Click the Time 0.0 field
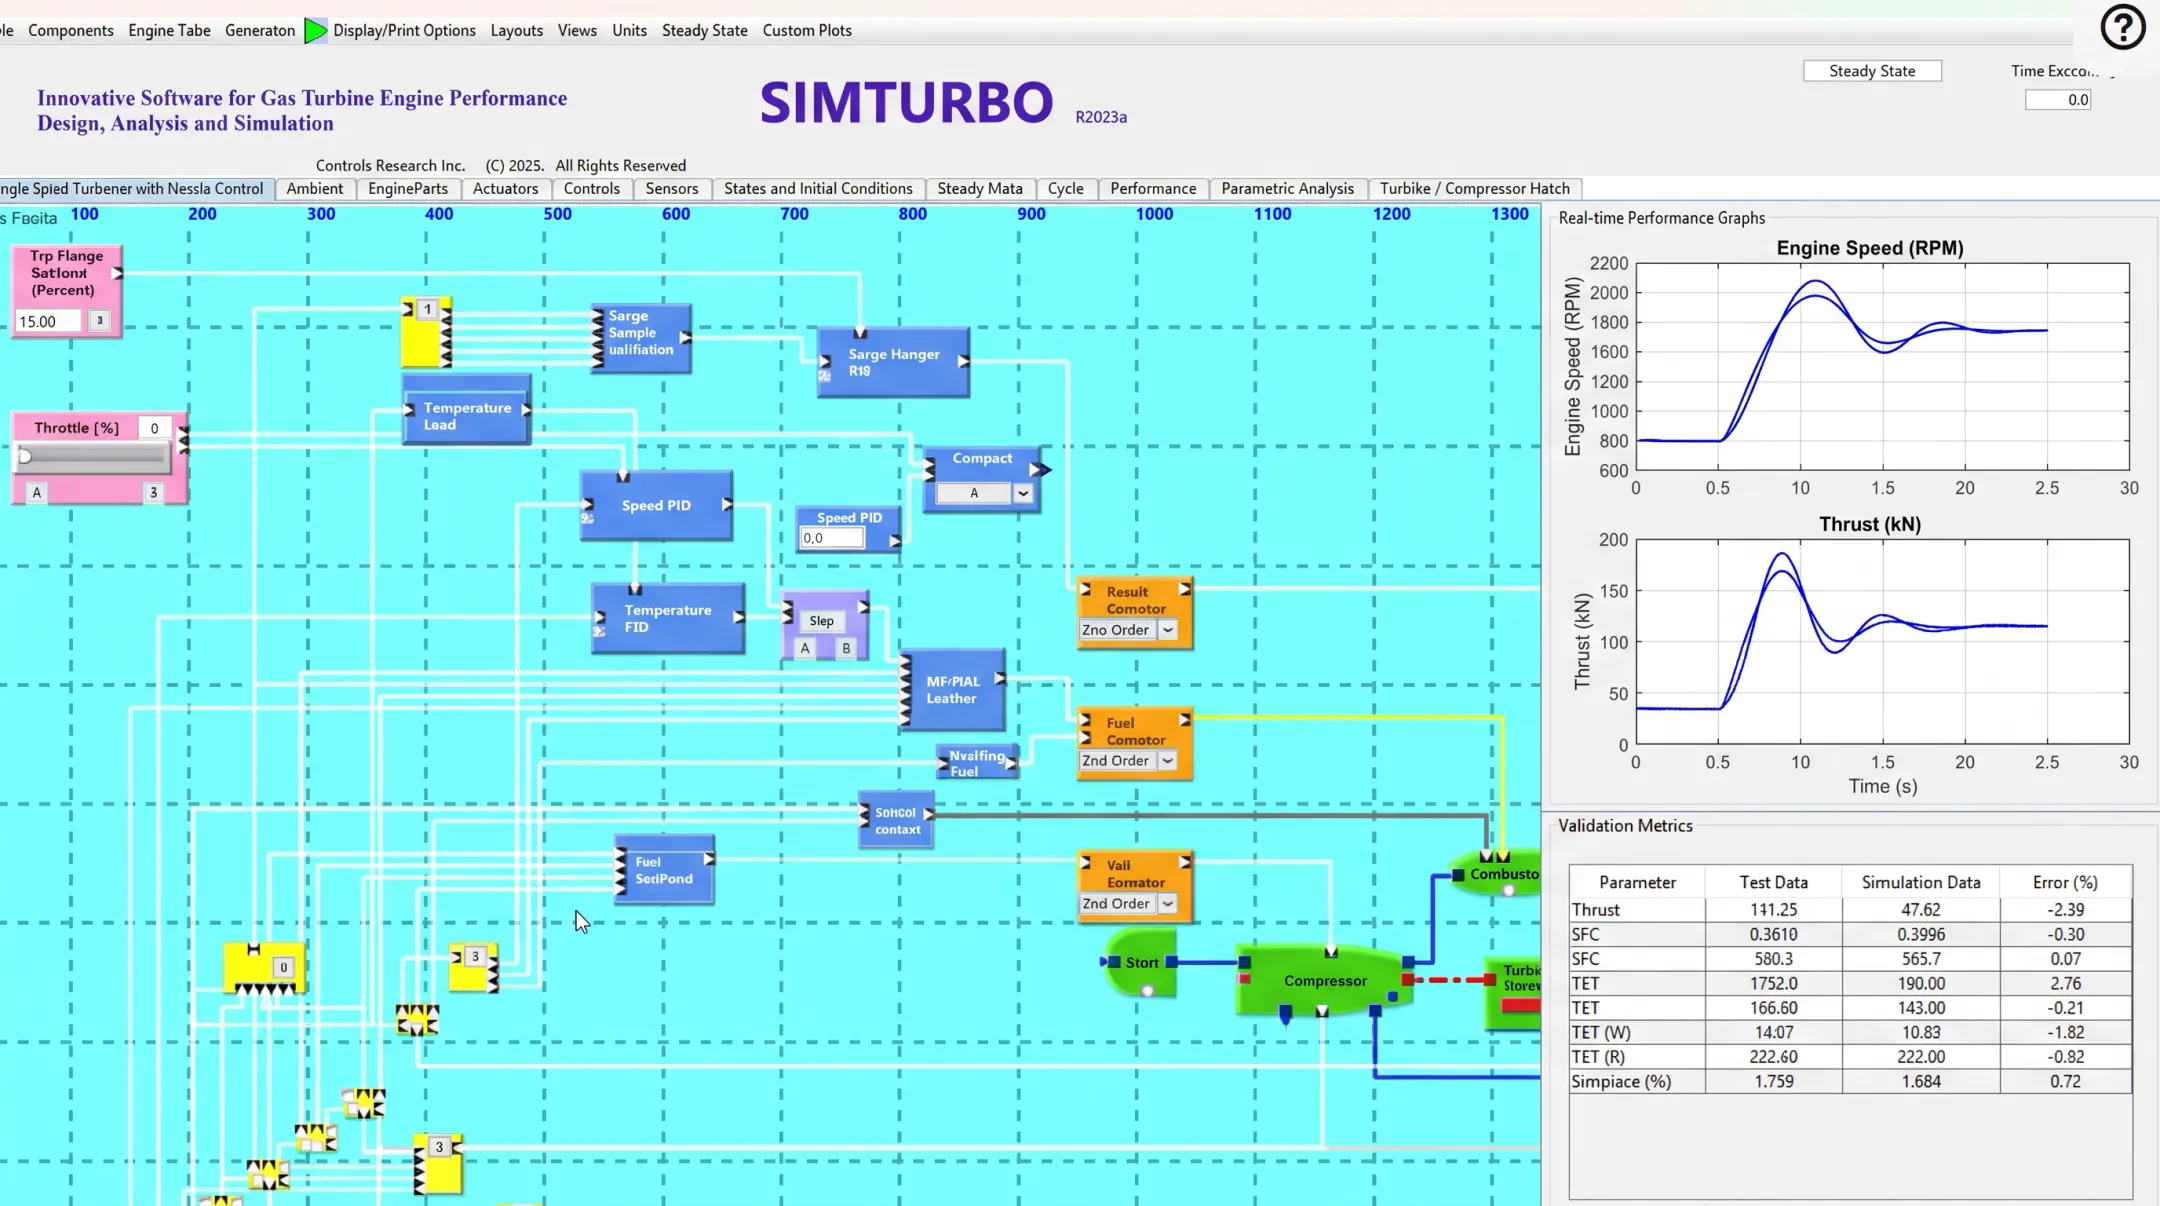Viewport: 2160px width, 1206px height. 2058,99
